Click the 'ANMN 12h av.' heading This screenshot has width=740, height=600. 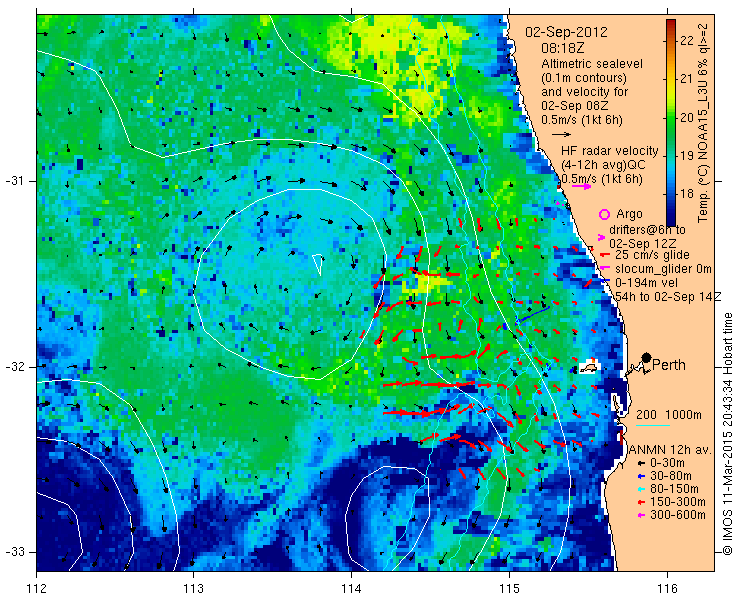click(670, 450)
